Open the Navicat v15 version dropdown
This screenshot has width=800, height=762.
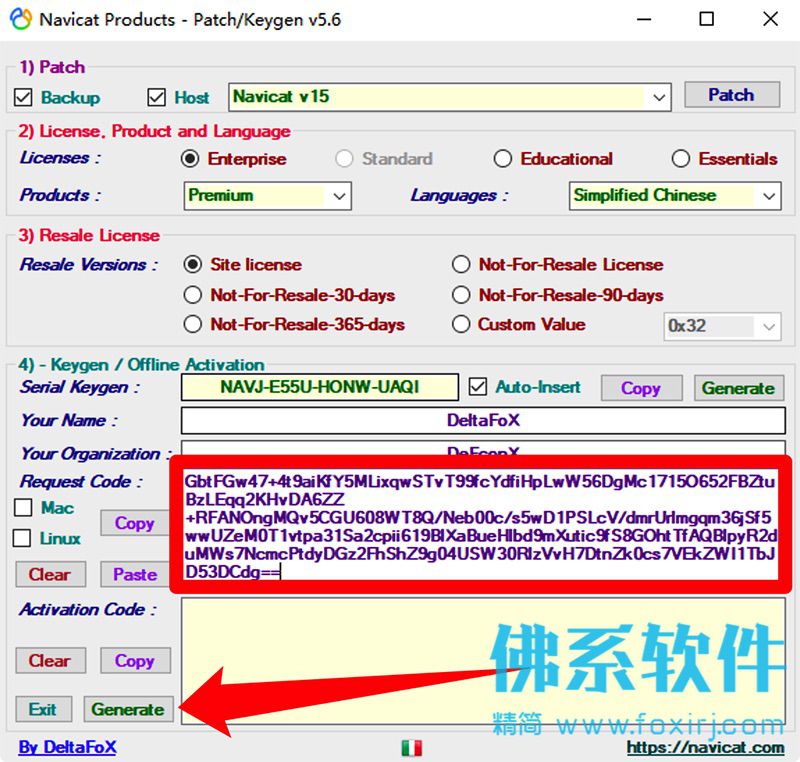449,96
